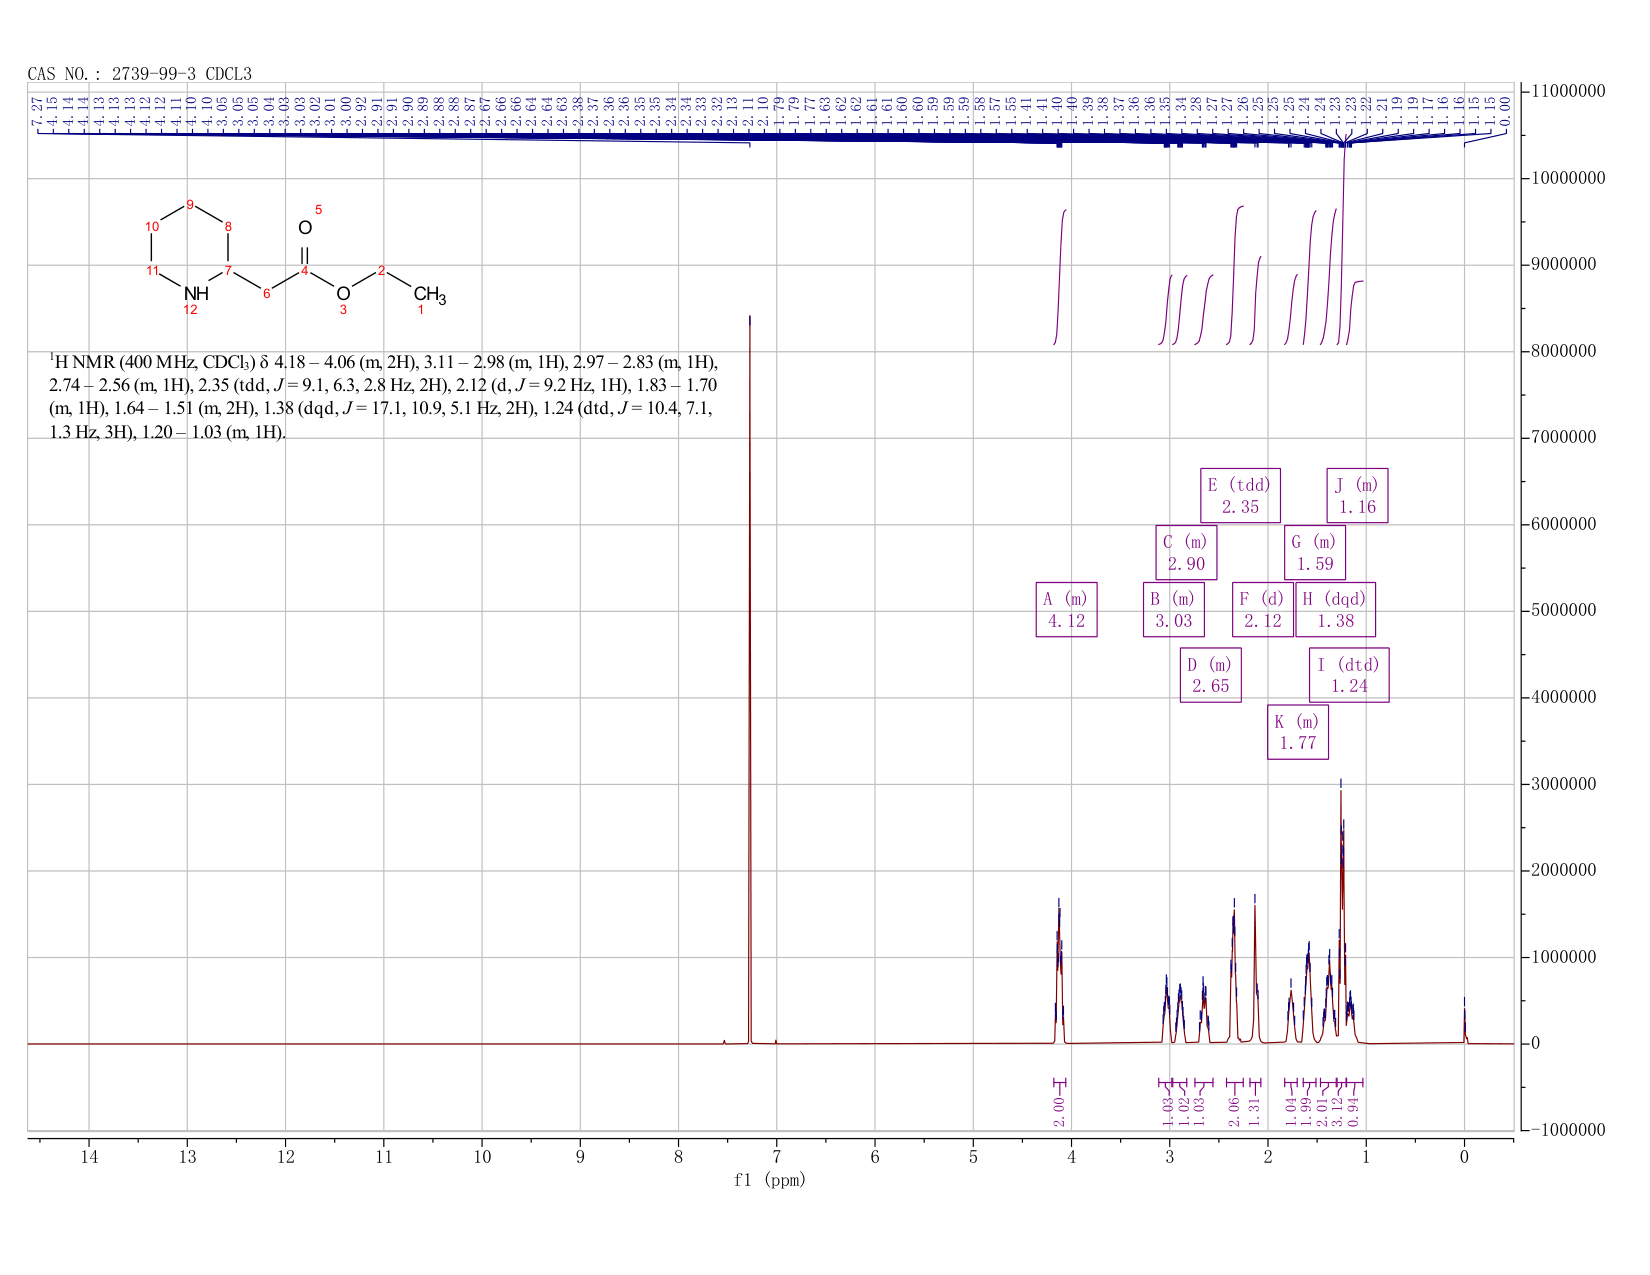Click the -1000000 intensity axis label
This screenshot has width=1650, height=1275.
tap(1568, 1130)
